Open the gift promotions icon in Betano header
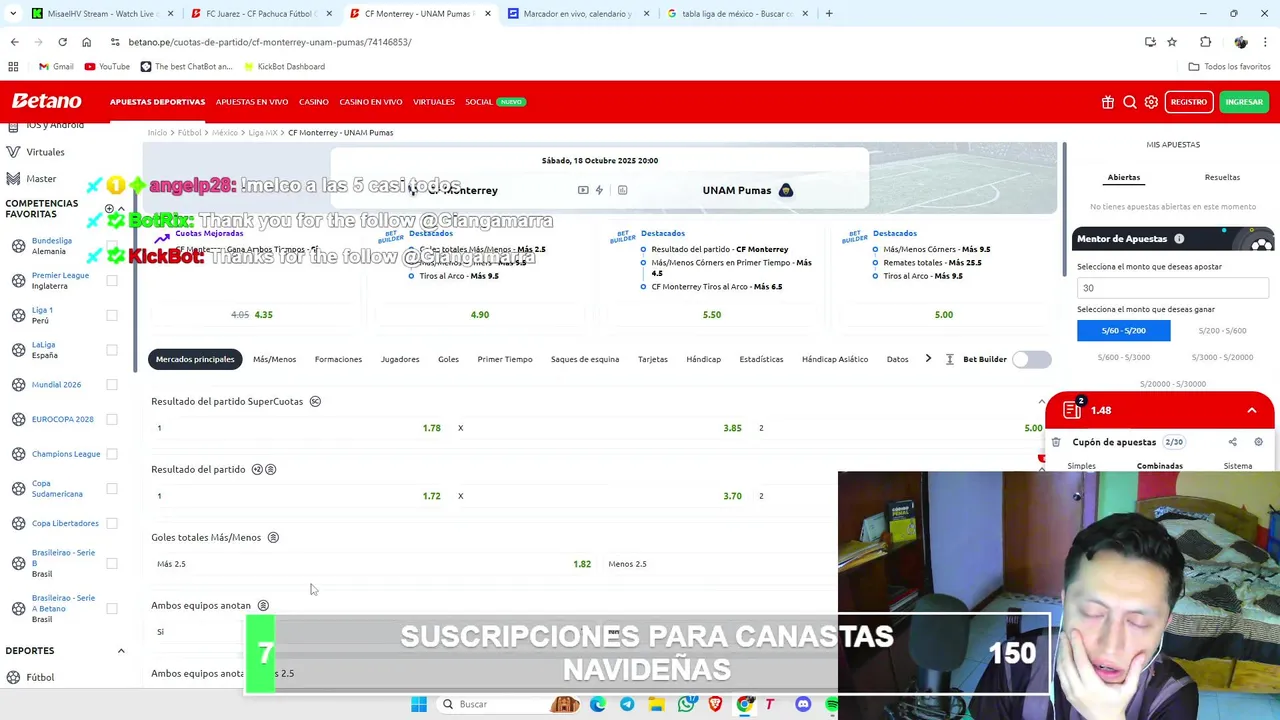 [x=1108, y=102]
